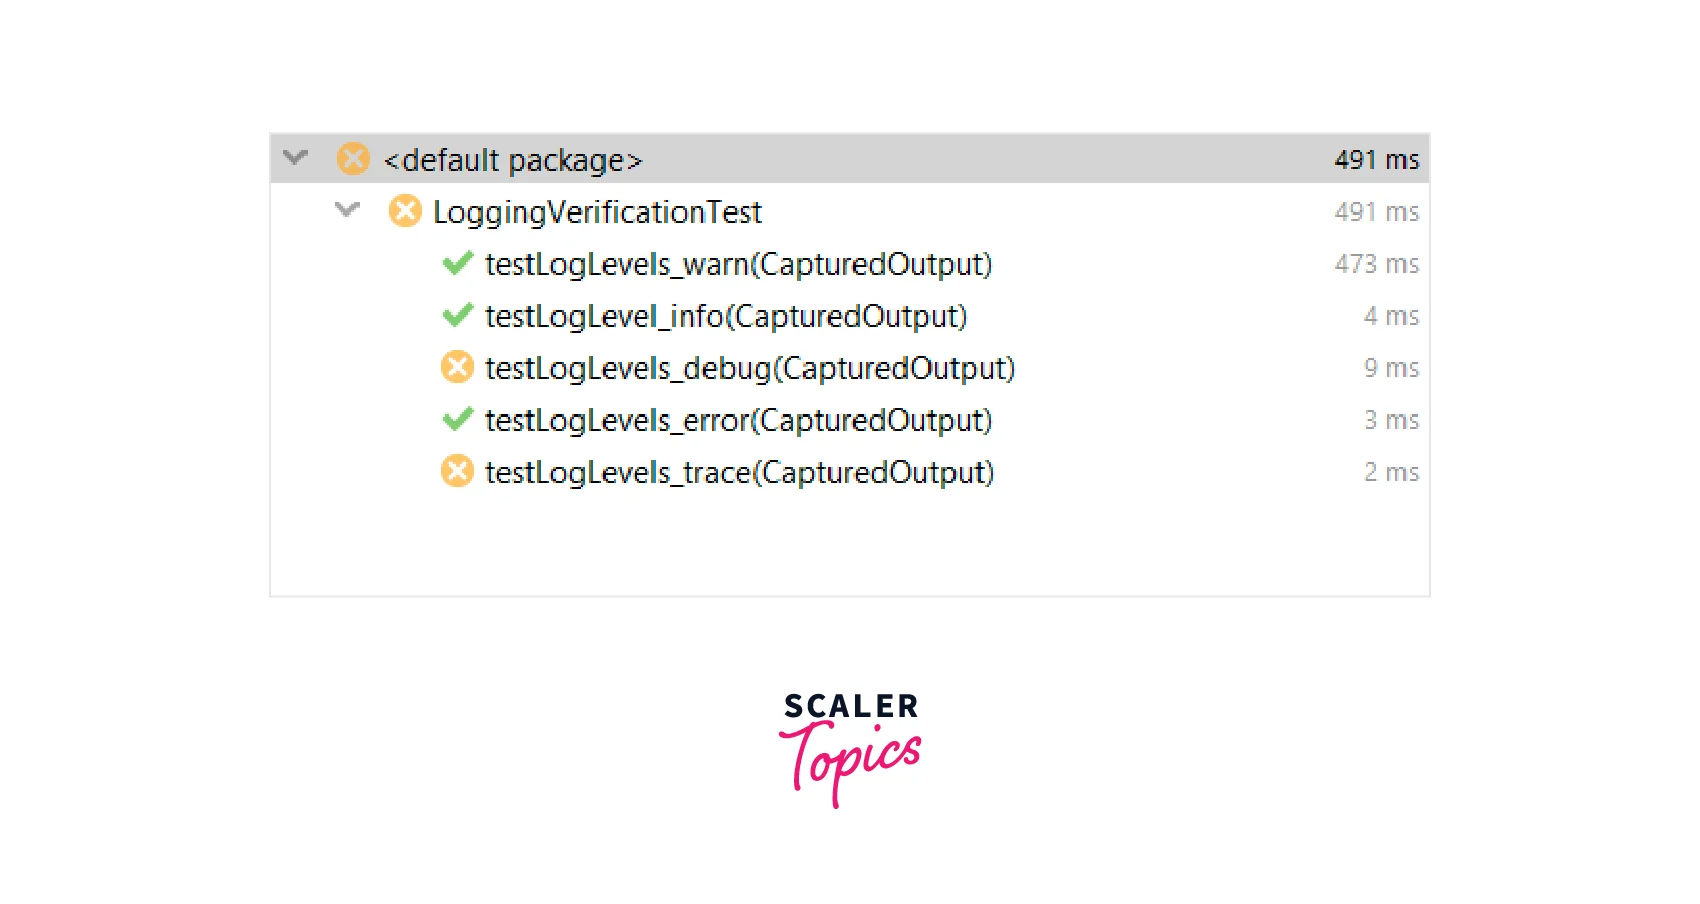Select the <default package> row label
Viewport: 1700px width, 904px height.
[x=512, y=160]
